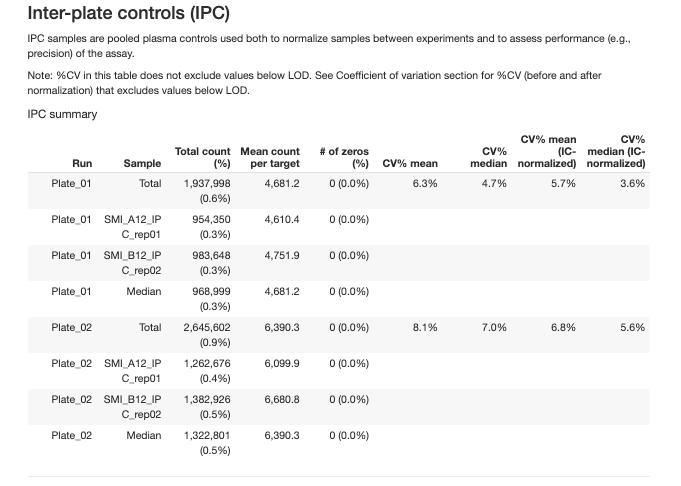Click the CV% mean (IC-normalized) column header

pyautogui.click(x=548, y=151)
